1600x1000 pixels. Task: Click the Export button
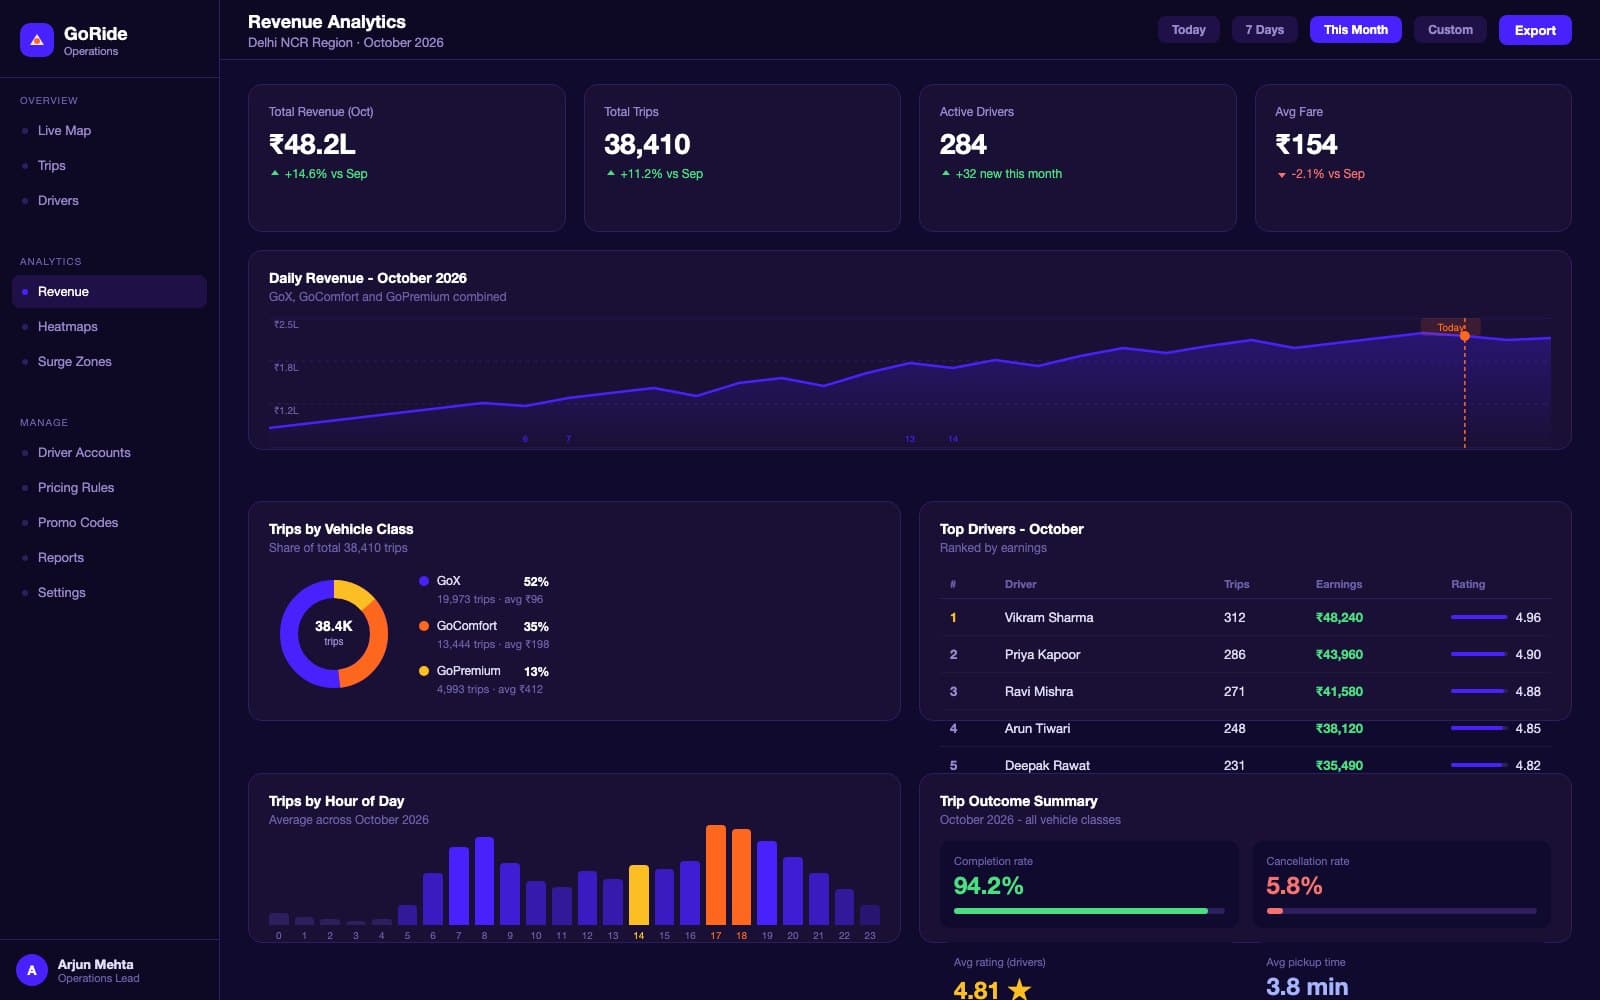tap(1535, 30)
